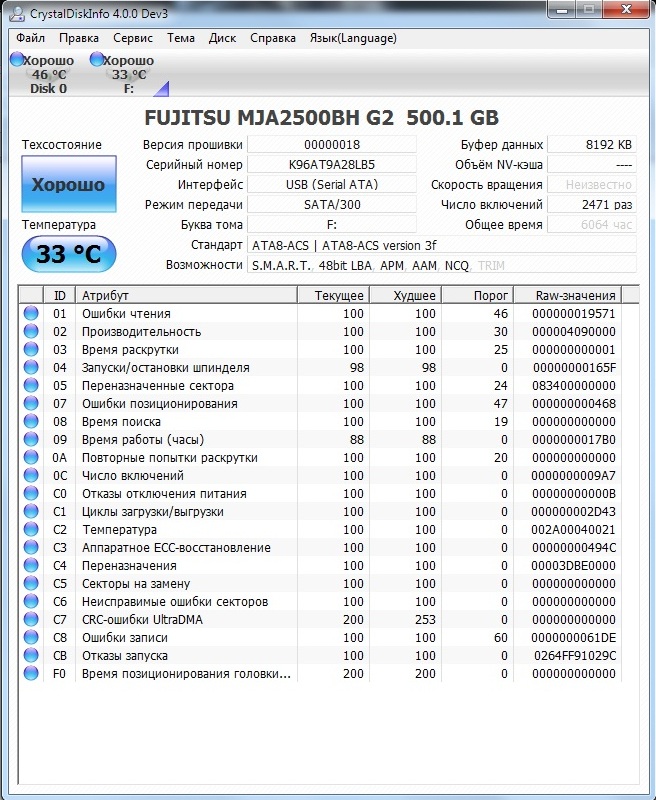Open the Файл menu
This screenshot has height=800, width=656.
[30, 38]
